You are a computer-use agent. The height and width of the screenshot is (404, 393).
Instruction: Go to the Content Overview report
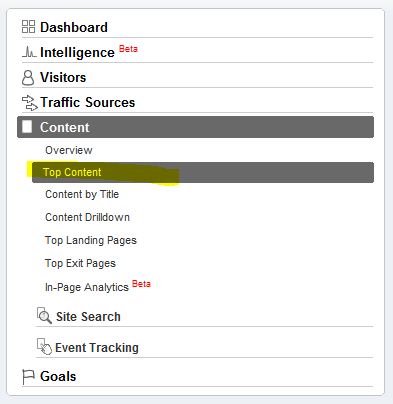69,150
